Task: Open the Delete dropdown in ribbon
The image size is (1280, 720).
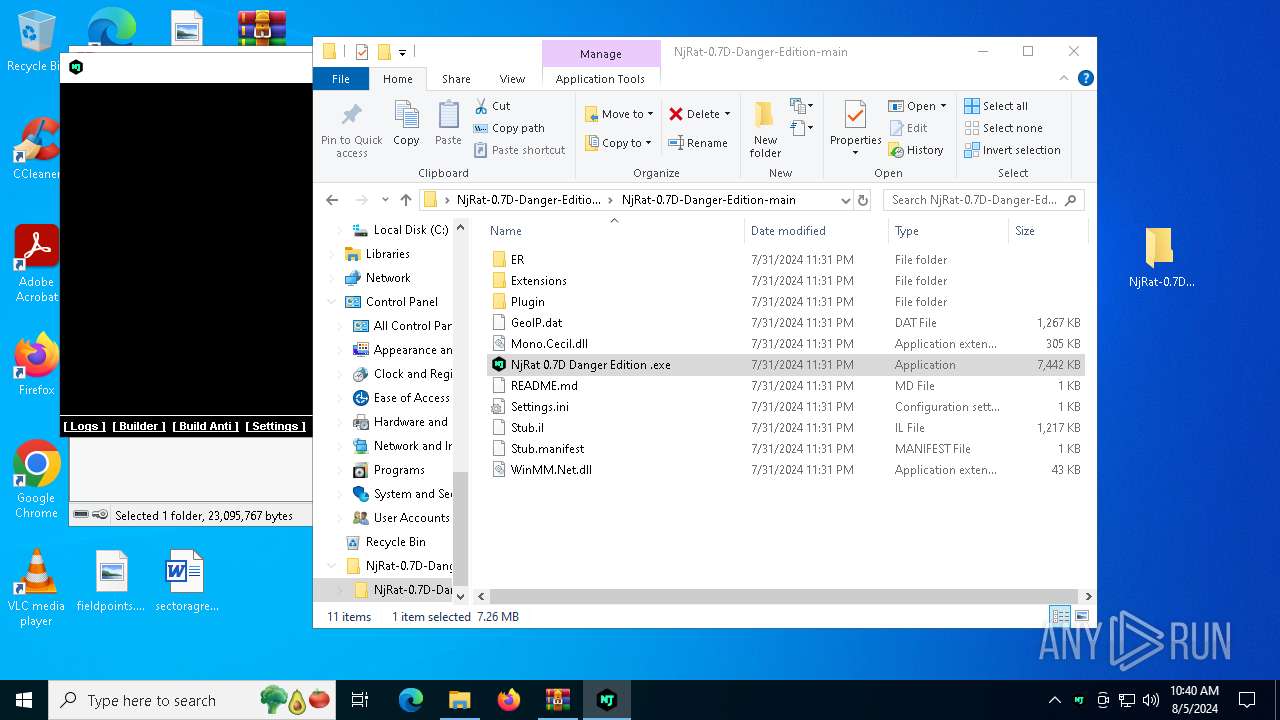Action: [x=699, y=114]
